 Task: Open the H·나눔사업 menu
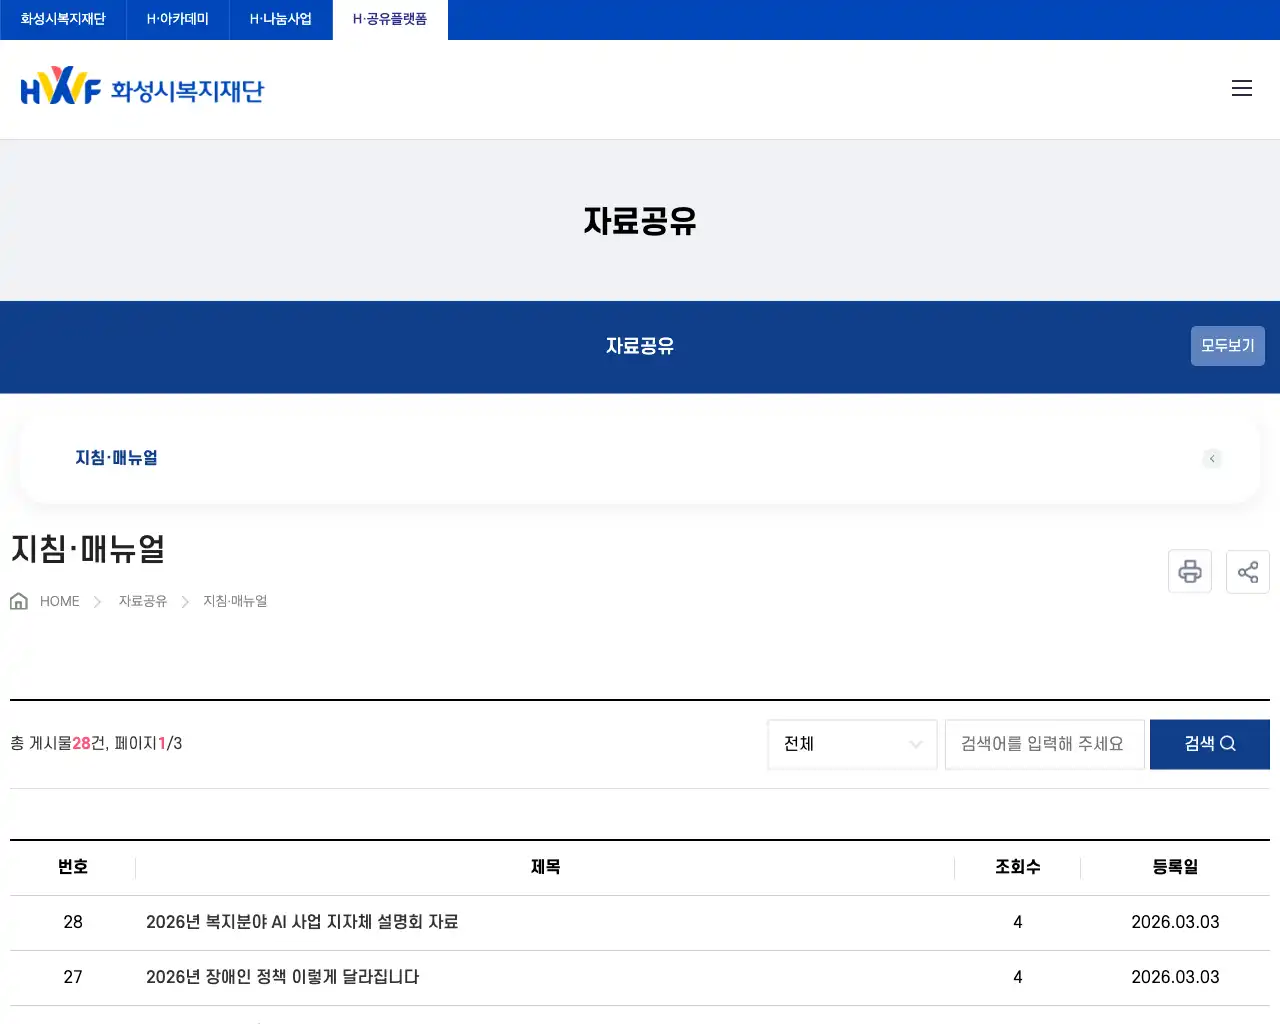pyautogui.click(x=281, y=19)
